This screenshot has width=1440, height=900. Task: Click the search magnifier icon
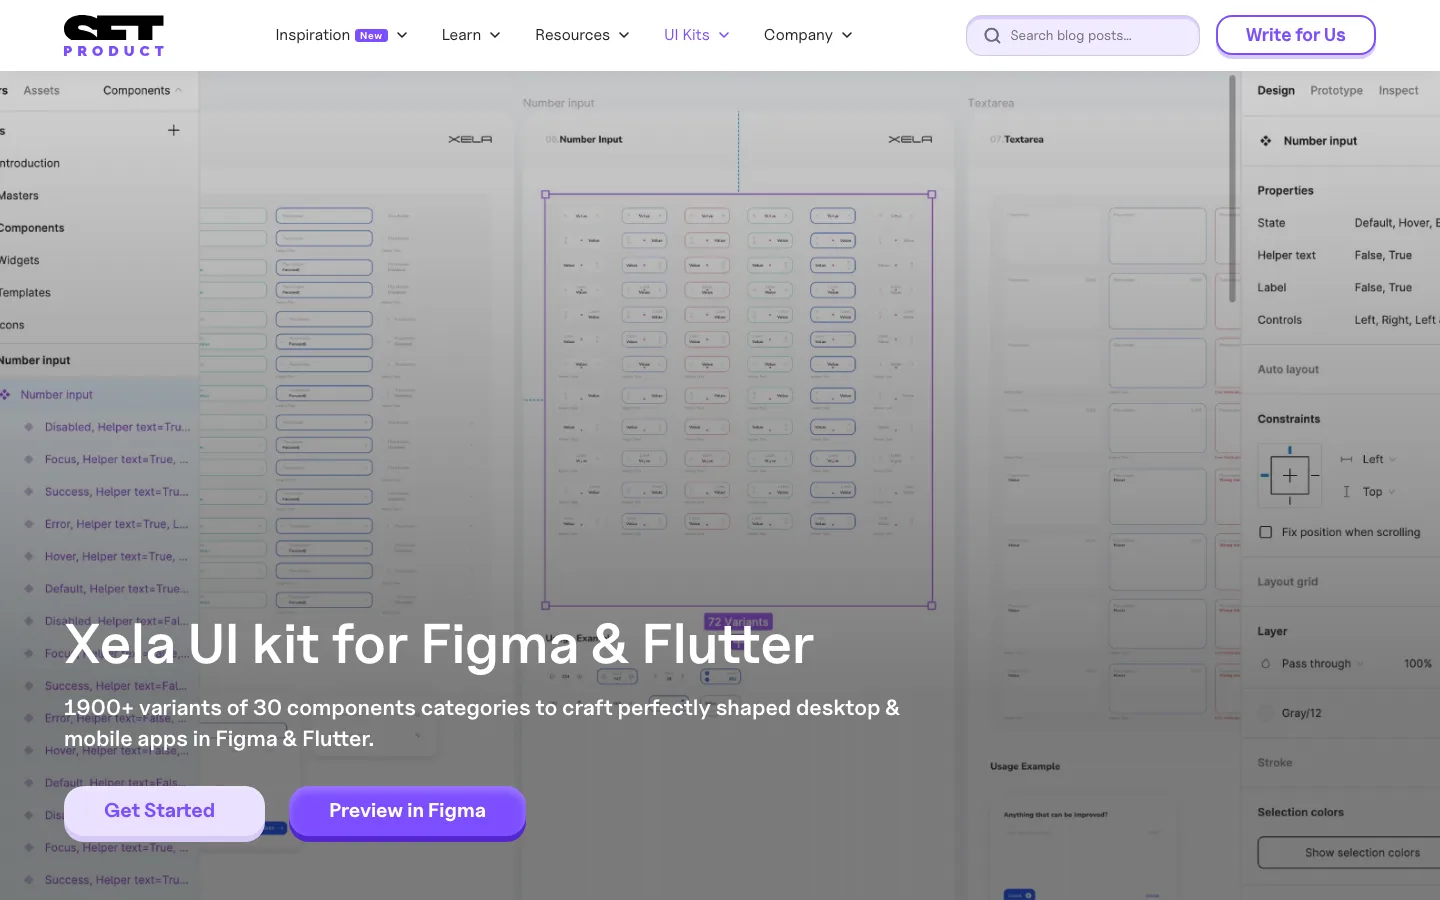pos(992,36)
